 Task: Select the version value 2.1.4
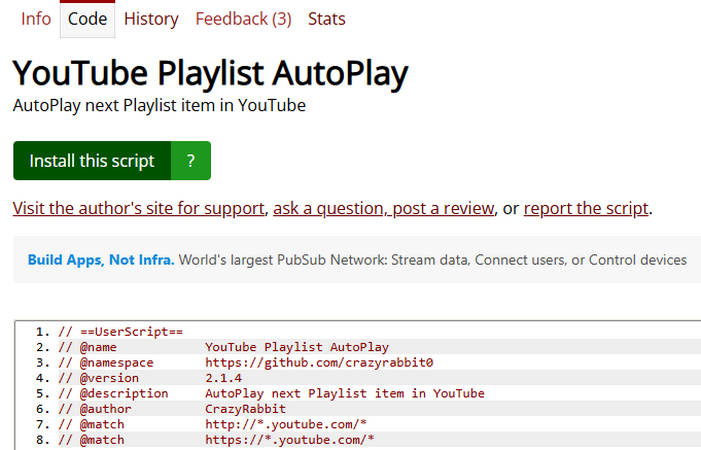click(x=223, y=378)
